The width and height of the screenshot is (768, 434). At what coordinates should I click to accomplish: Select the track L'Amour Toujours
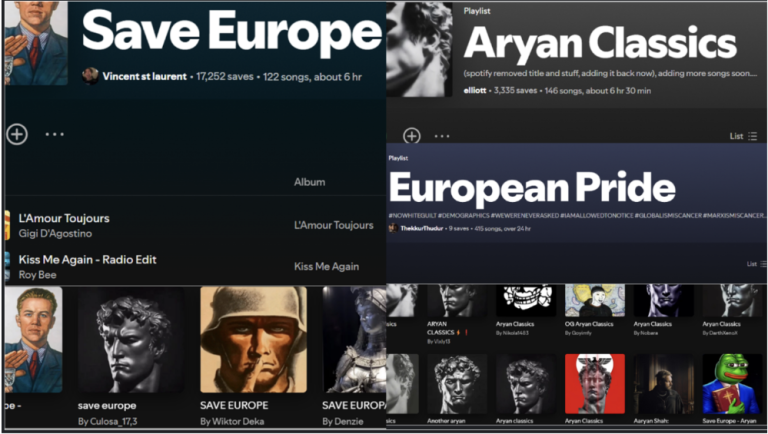pyautogui.click(x=64, y=218)
